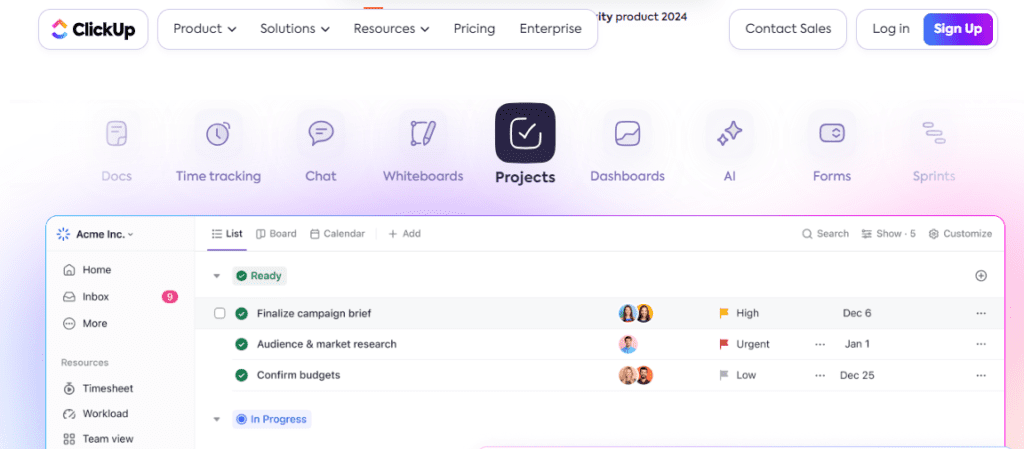Click the Sign Up button
1024x449 pixels.
(957, 29)
